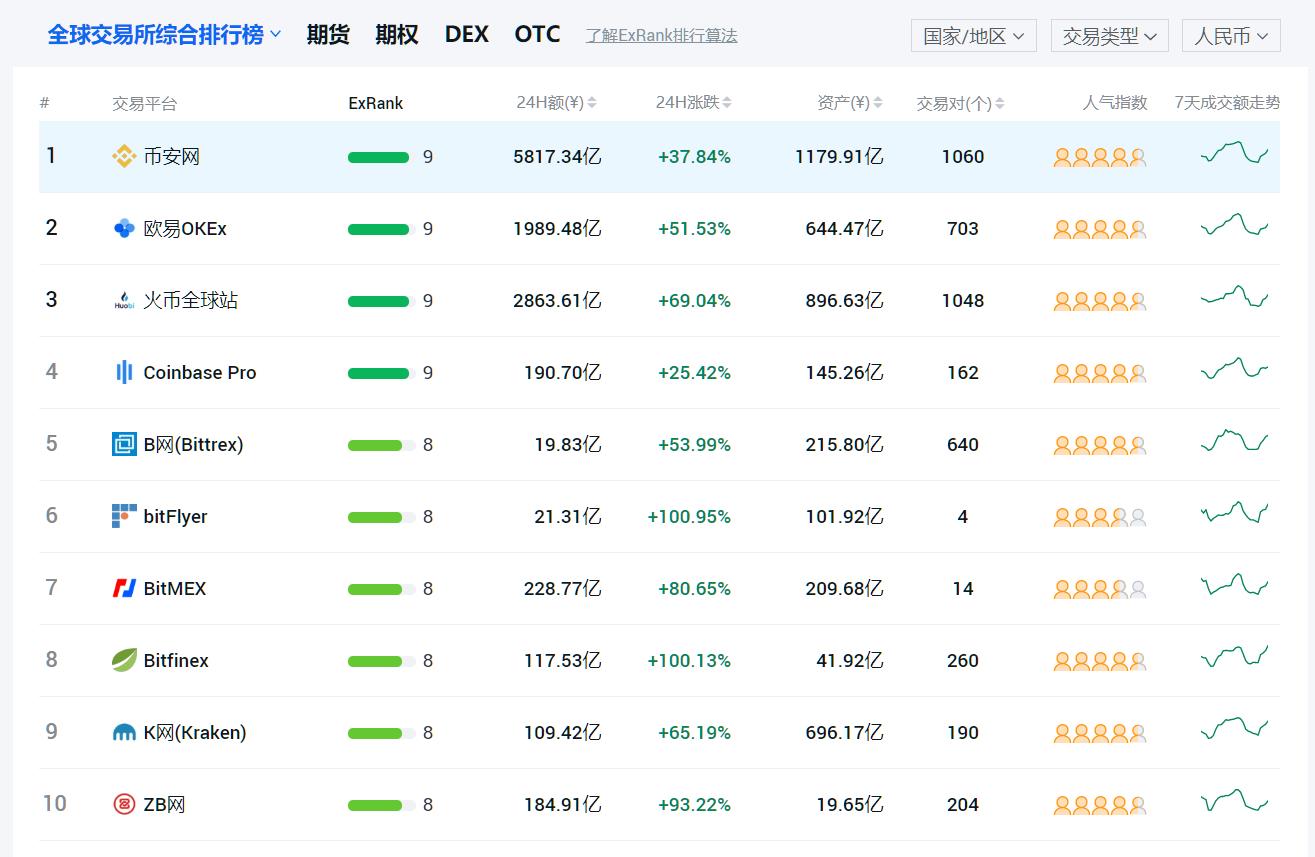
Task: Click the Bitfinex leaf logo icon
Action: point(124,660)
